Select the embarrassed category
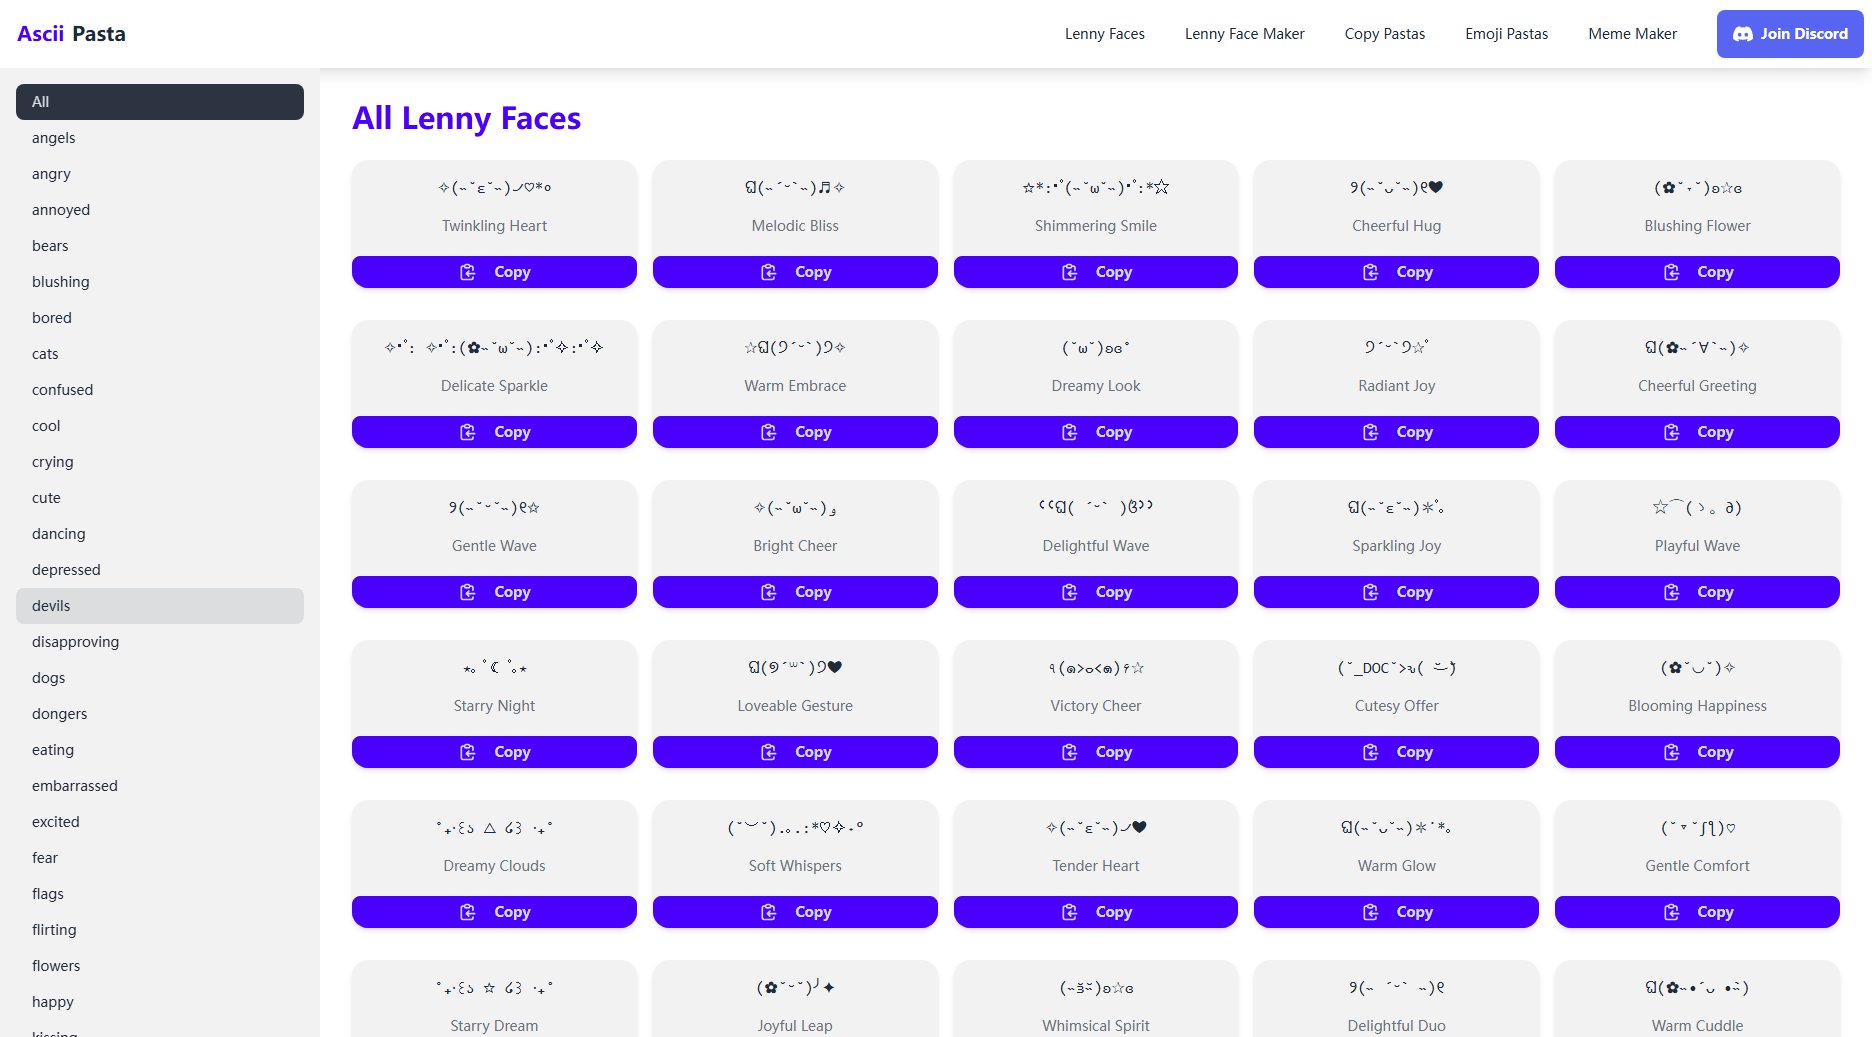1872x1037 pixels. pos(160,786)
